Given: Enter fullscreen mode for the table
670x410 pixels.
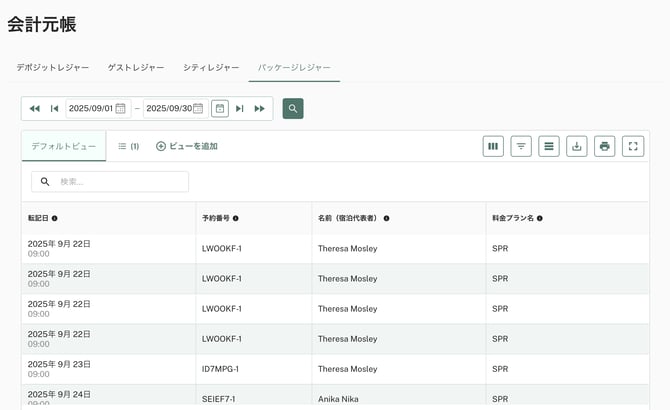Looking at the screenshot, I should 633,147.
